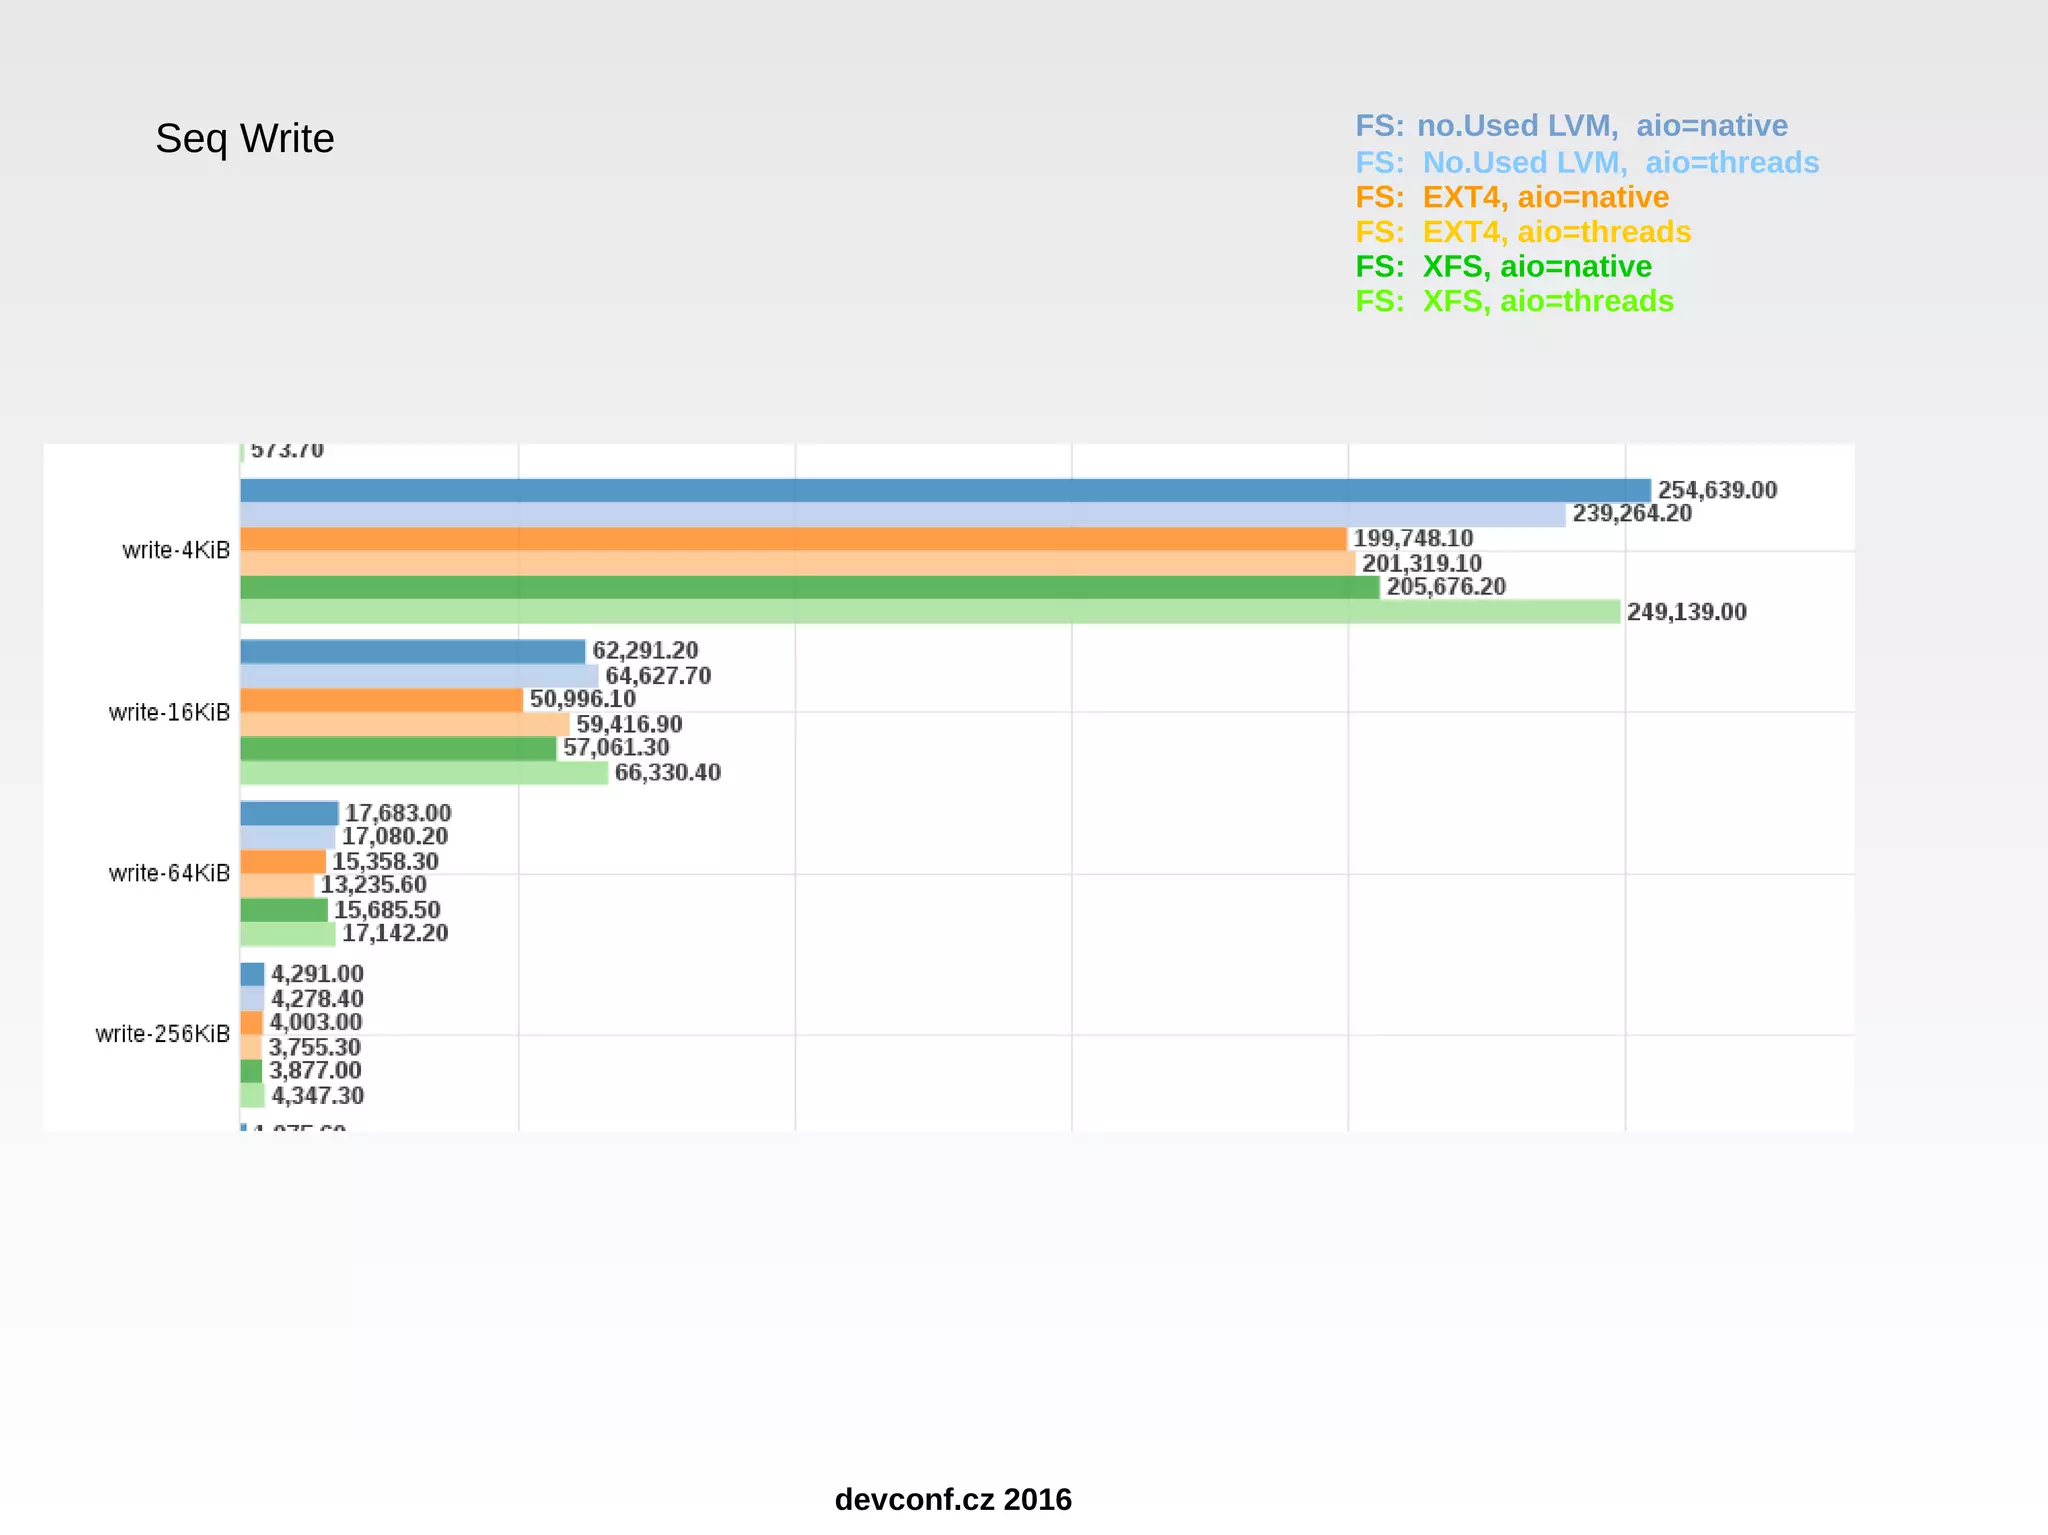
Task: Click the EXT4 aio=threads legend text
Action: [1523, 232]
